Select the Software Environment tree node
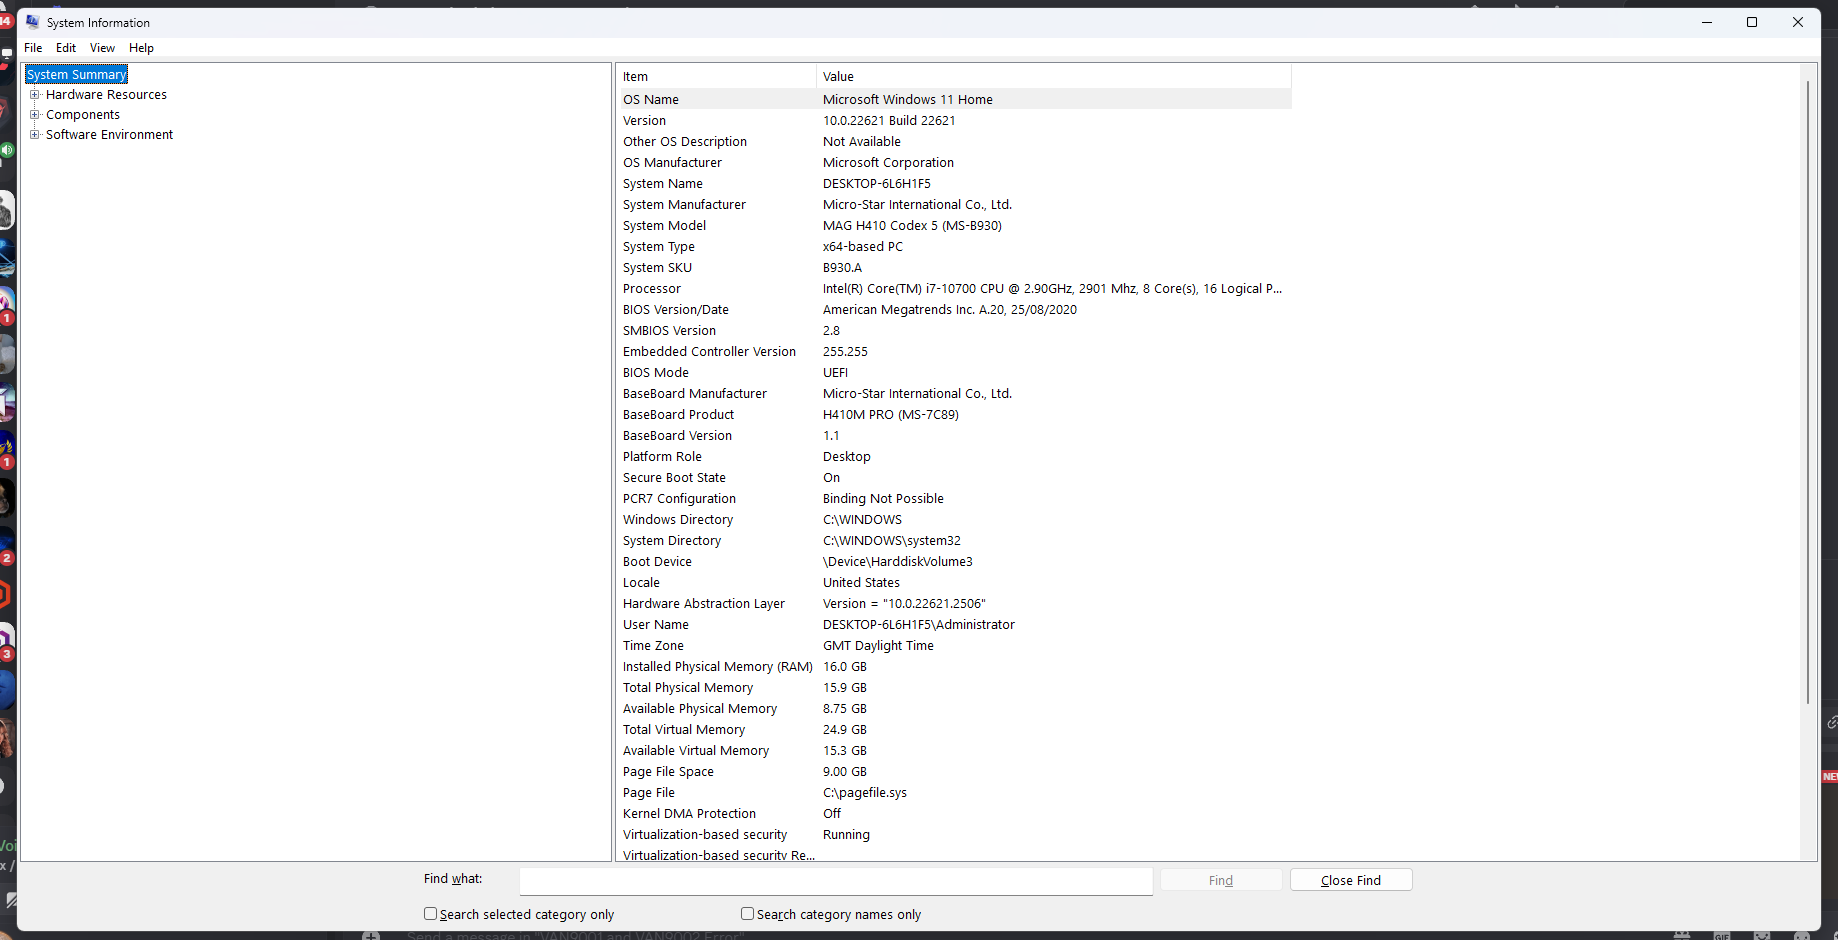 point(109,135)
